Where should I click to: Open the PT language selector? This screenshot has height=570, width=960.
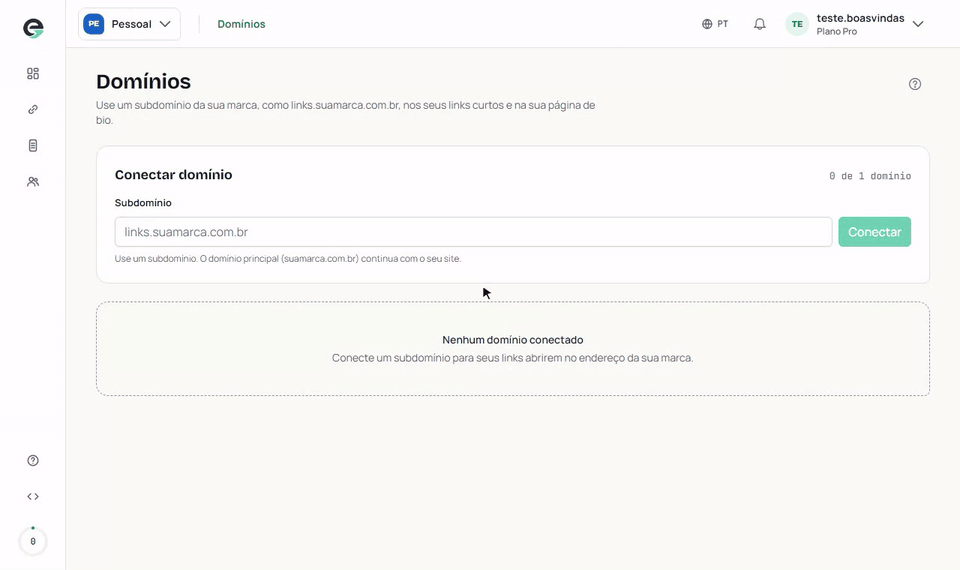pyautogui.click(x=714, y=24)
